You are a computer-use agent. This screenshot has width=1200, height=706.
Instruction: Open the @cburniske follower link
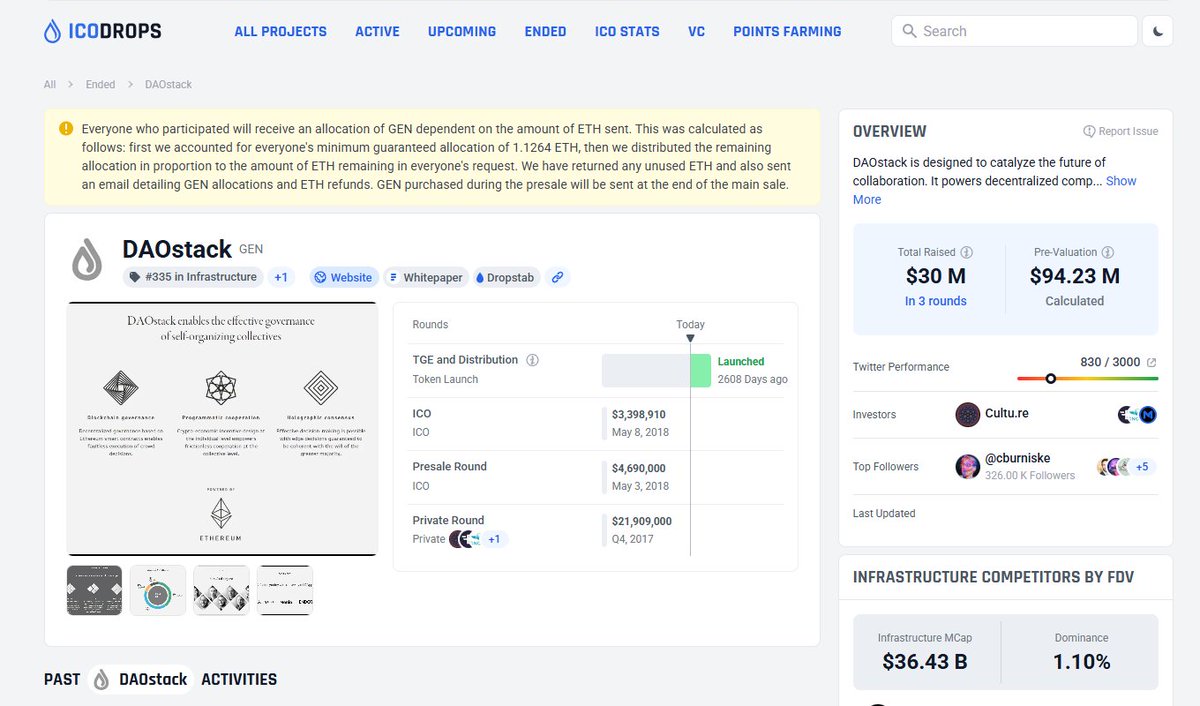pos(1018,459)
